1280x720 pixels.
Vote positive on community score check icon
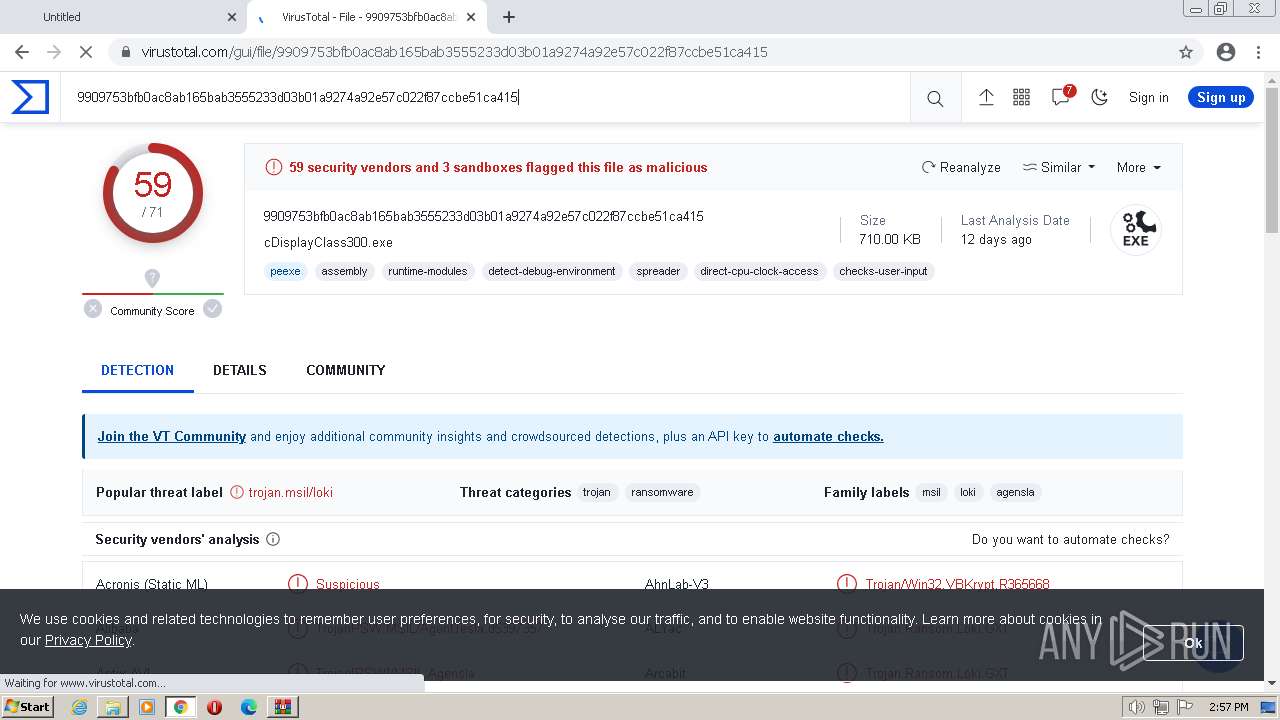click(212, 309)
